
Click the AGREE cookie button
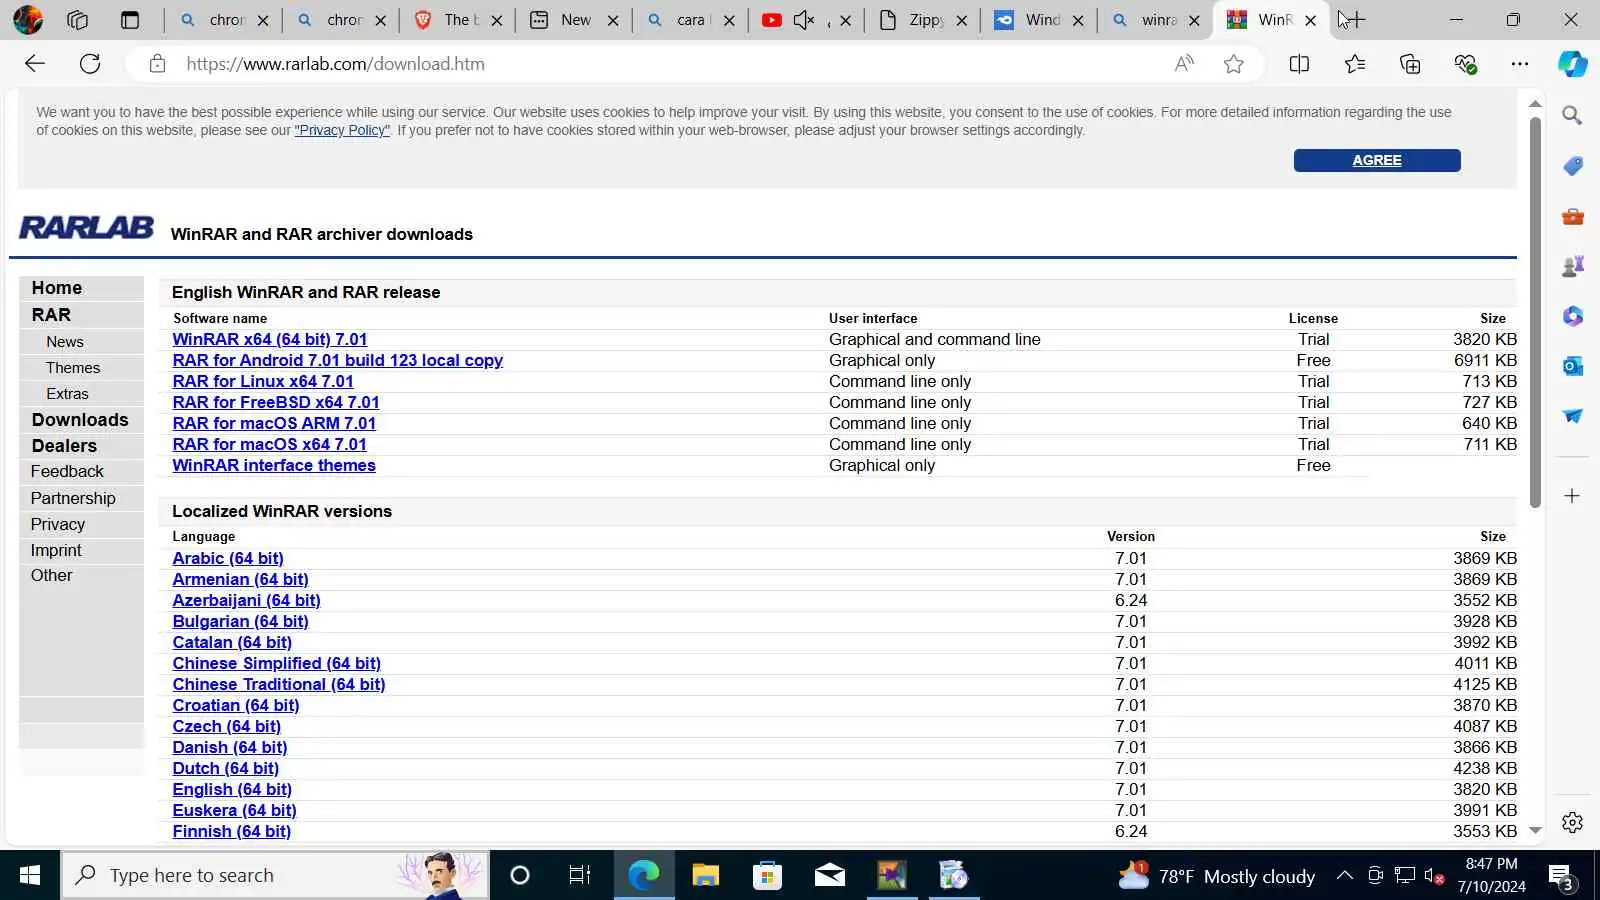click(x=1376, y=160)
